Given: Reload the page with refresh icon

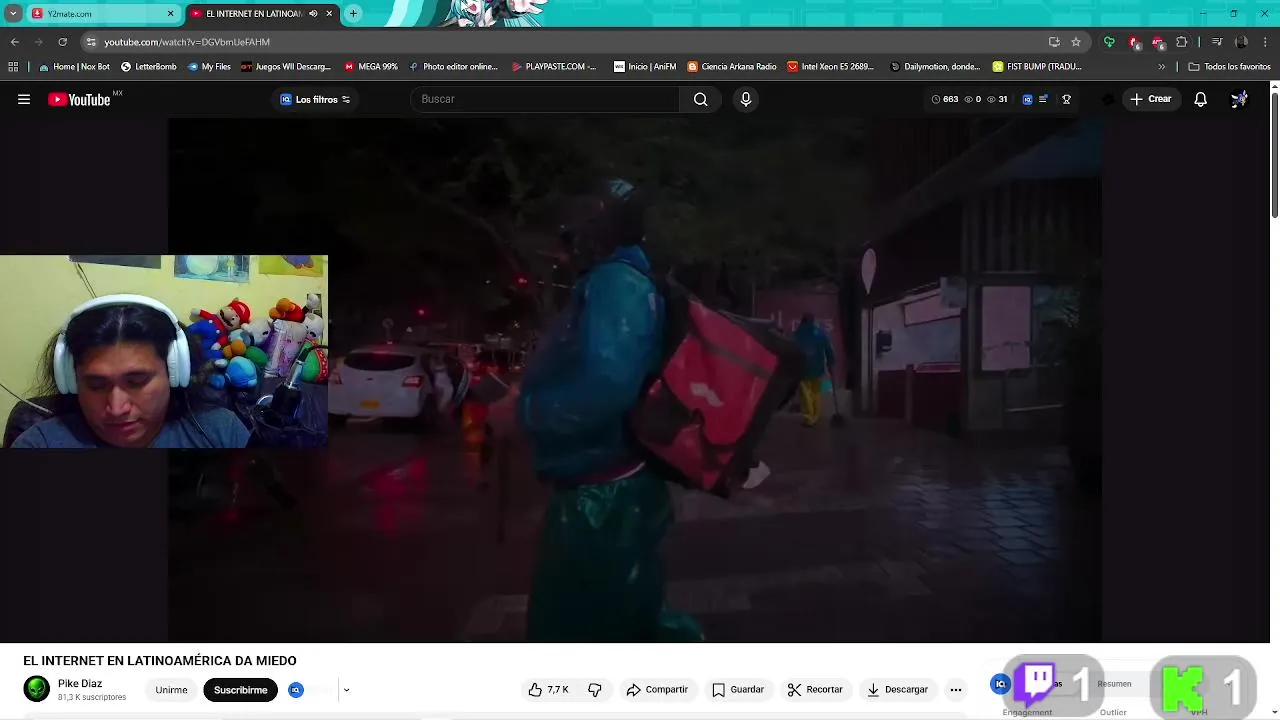Looking at the screenshot, I should (62, 42).
